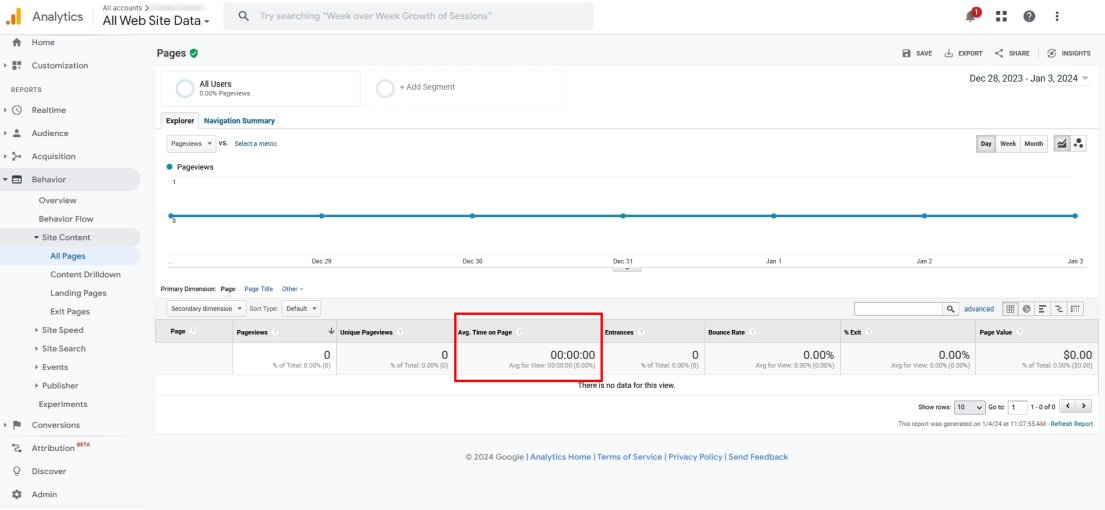Expand the Site Speed section

pos(62,330)
